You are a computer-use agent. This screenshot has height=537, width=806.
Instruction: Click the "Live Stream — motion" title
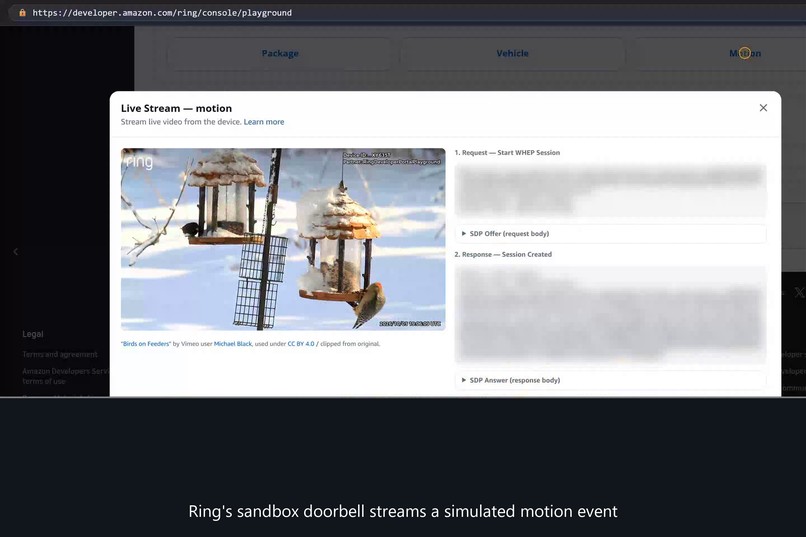[176, 108]
